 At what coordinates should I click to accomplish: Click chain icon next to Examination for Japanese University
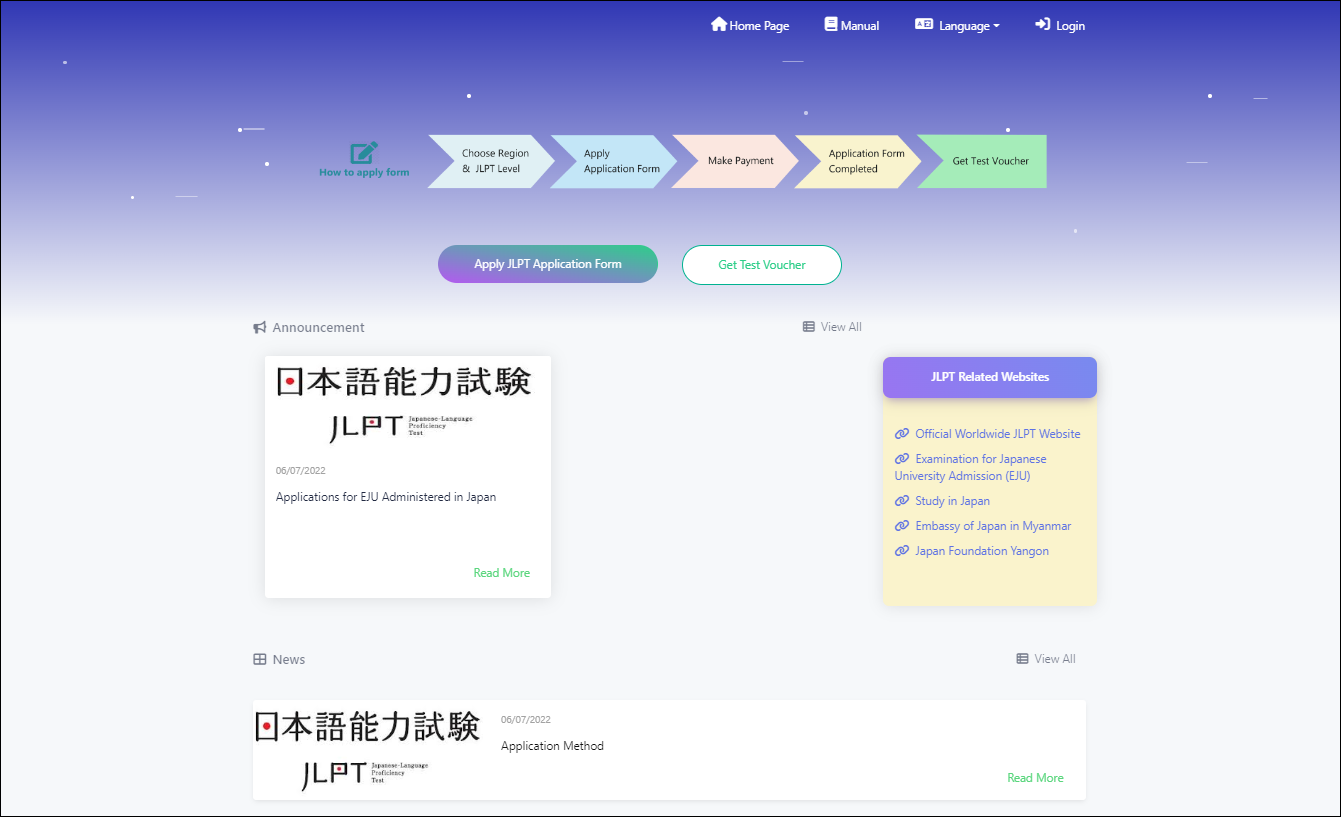[902, 459]
